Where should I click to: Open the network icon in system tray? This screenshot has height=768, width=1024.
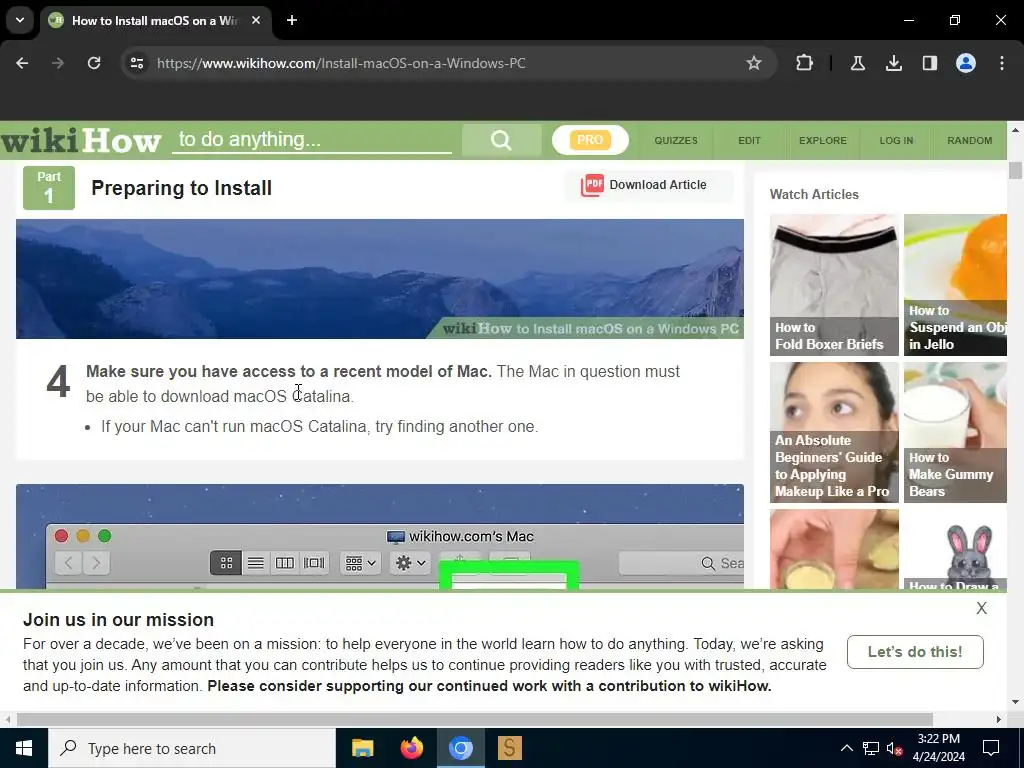871,748
